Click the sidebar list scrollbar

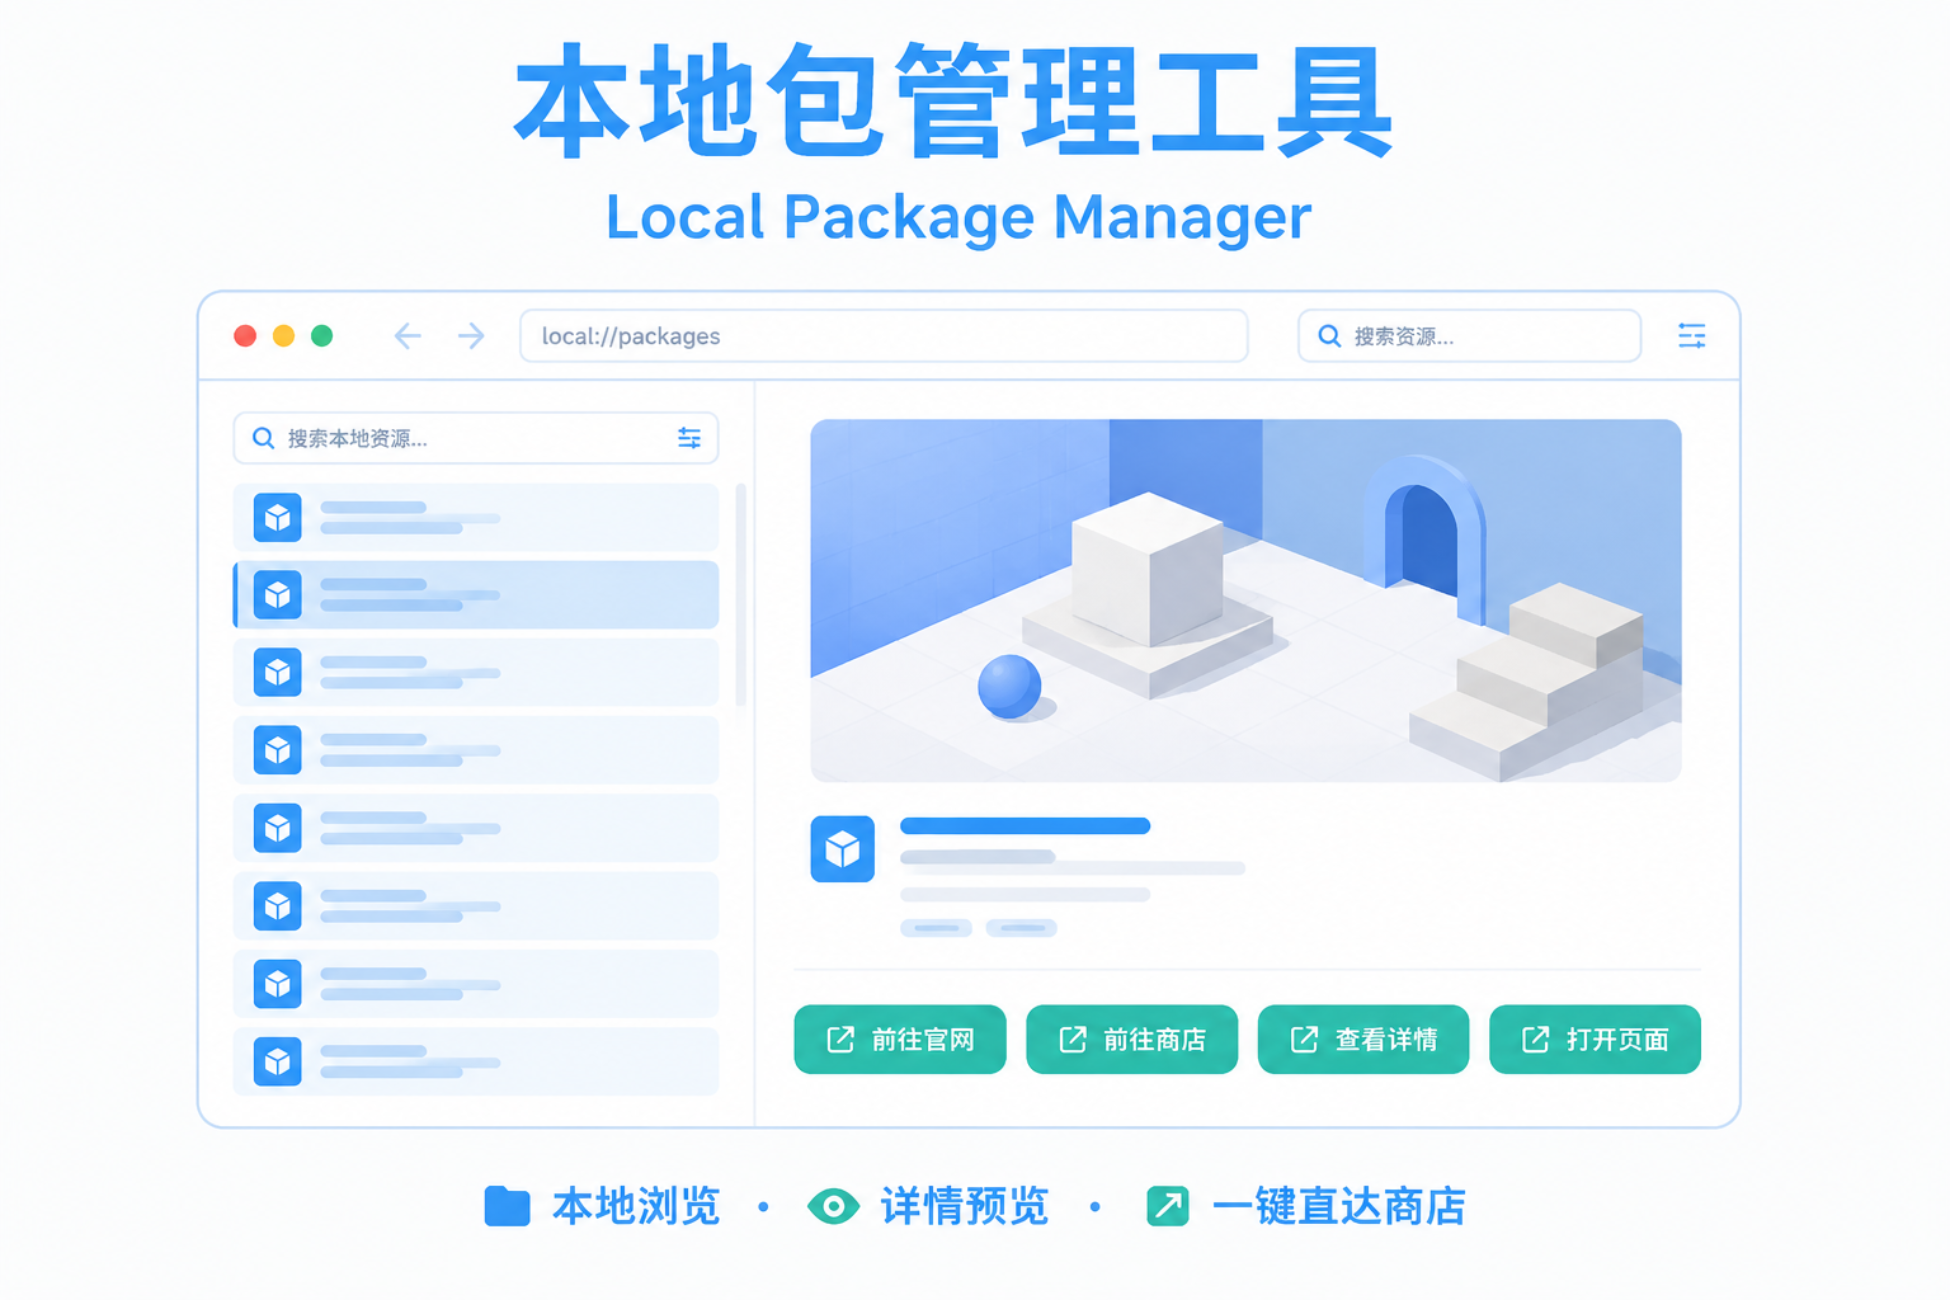[x=741, y=595]
